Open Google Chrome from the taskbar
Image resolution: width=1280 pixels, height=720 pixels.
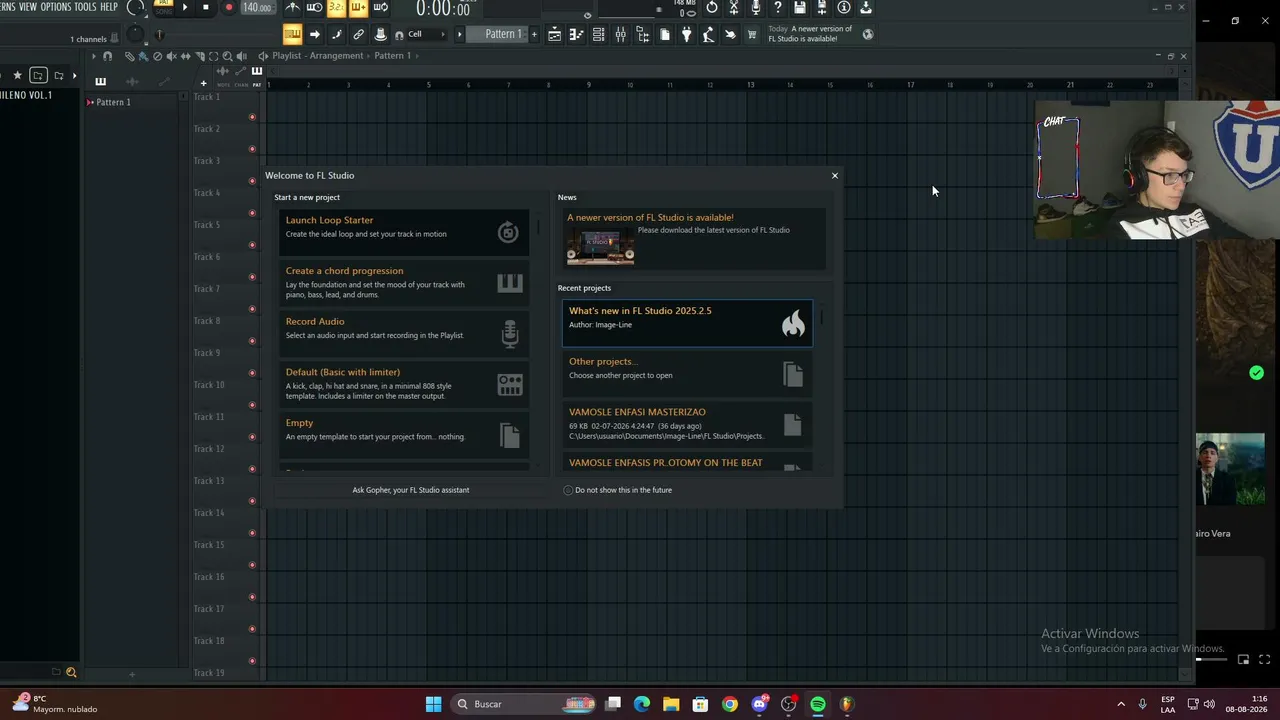click(x=730, y=704)
